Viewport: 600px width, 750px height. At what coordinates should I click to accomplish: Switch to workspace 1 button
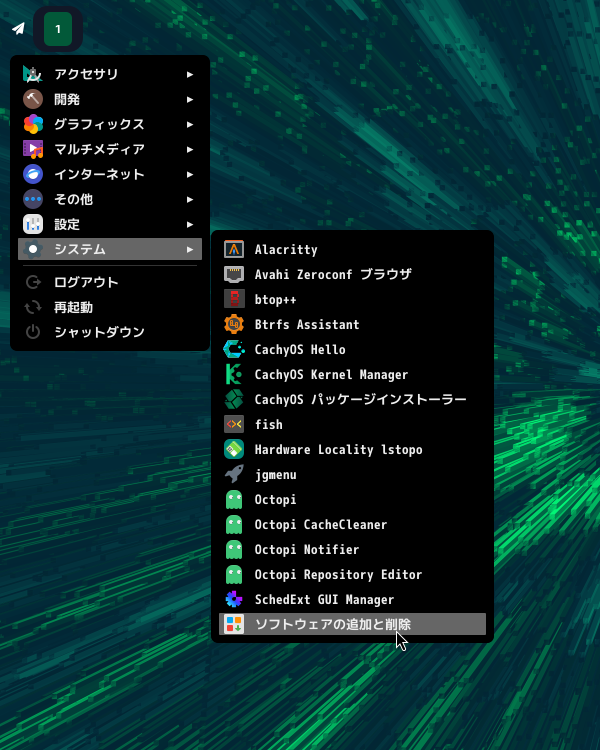pos(58,29)
